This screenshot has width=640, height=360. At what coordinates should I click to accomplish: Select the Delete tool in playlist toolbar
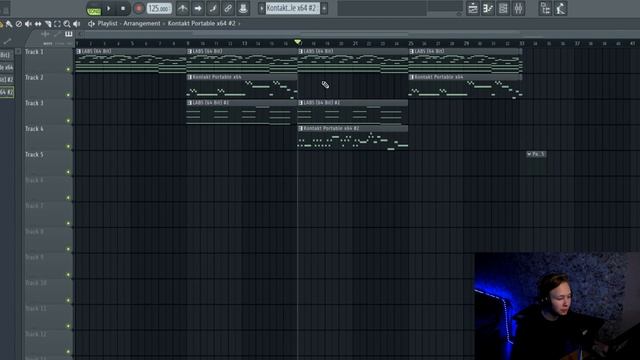coord(18,24)
